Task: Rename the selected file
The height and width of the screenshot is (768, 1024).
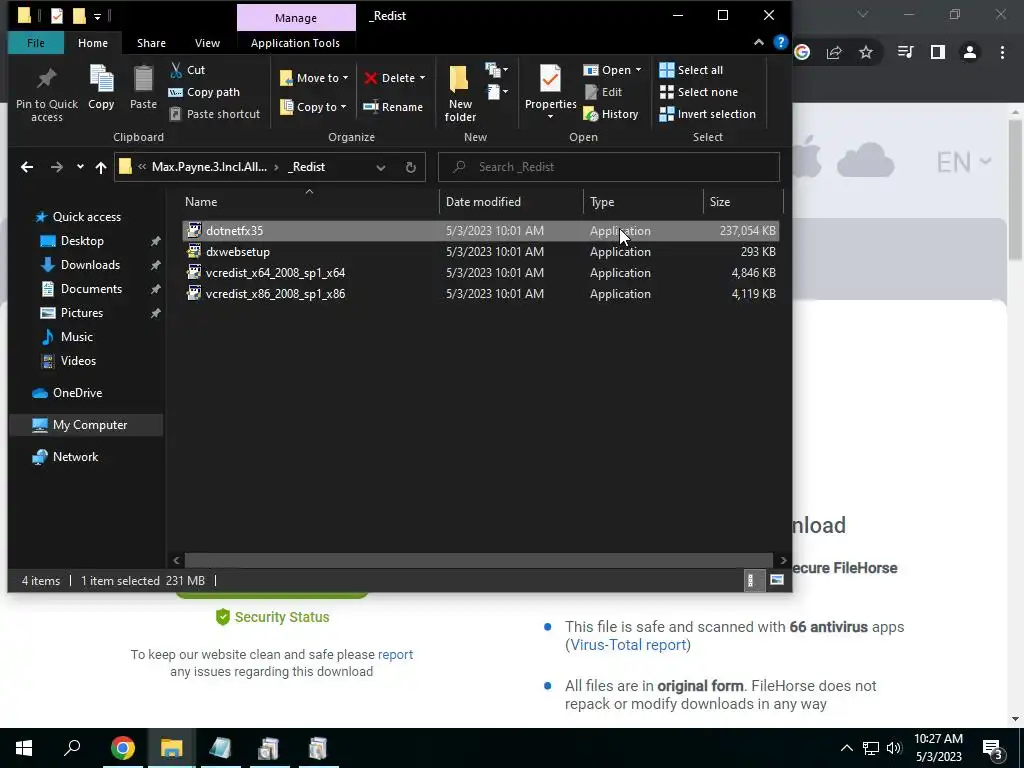Action: pyautogui.click(x=393, y=107)
